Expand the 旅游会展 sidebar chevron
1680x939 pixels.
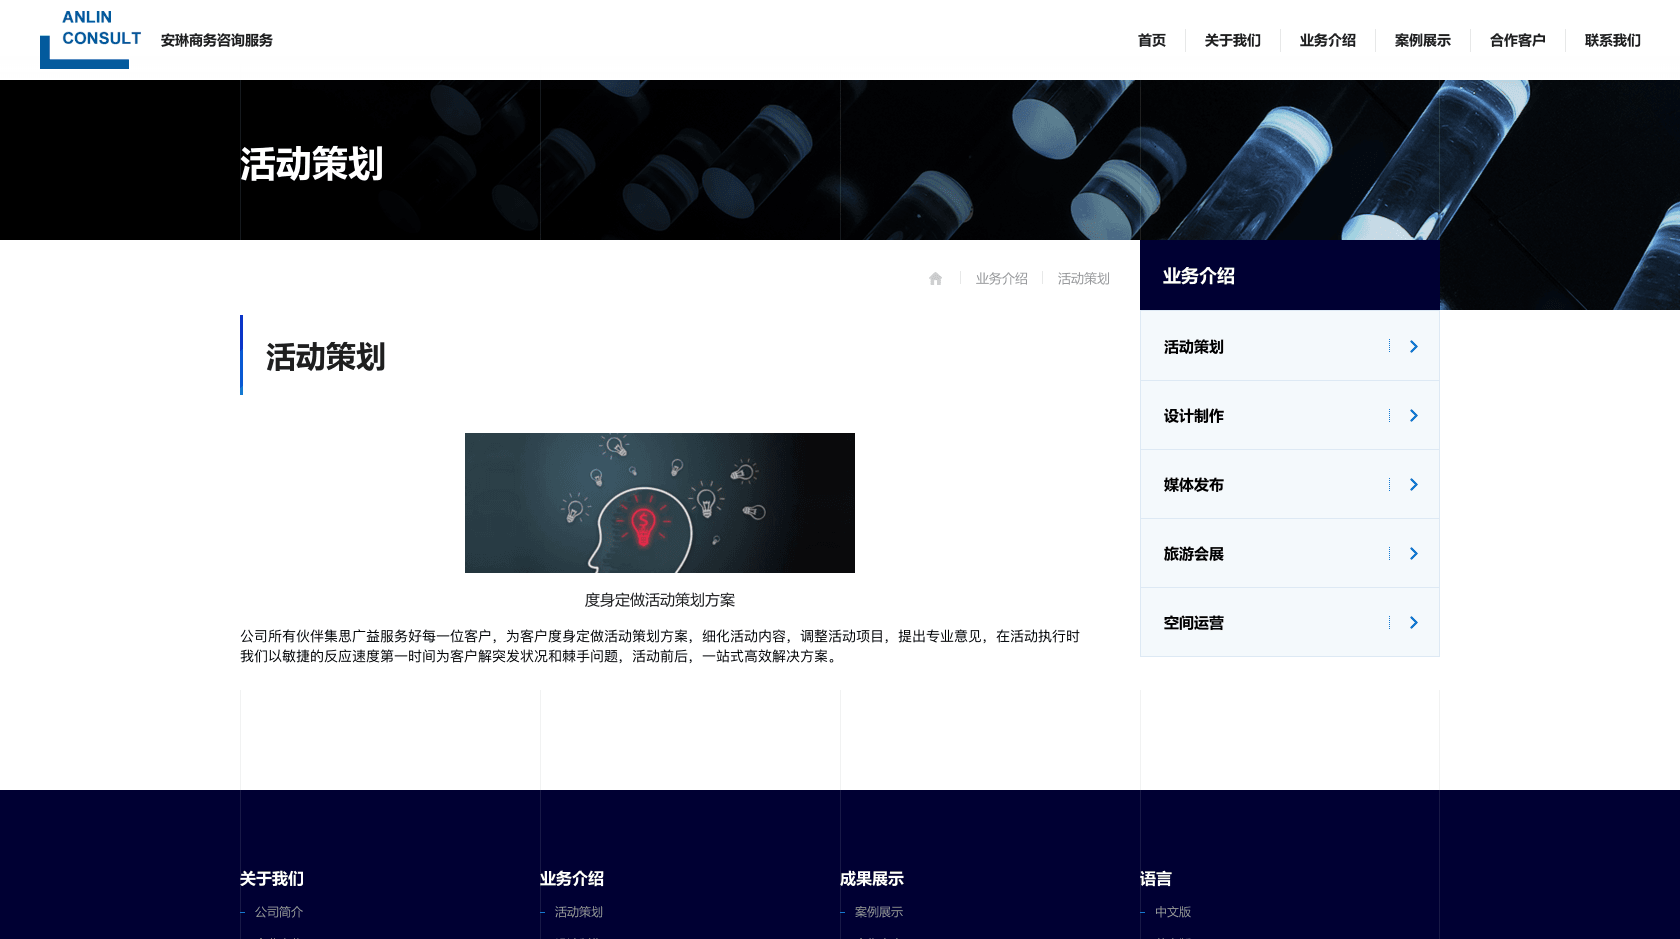pos(1413,553)
